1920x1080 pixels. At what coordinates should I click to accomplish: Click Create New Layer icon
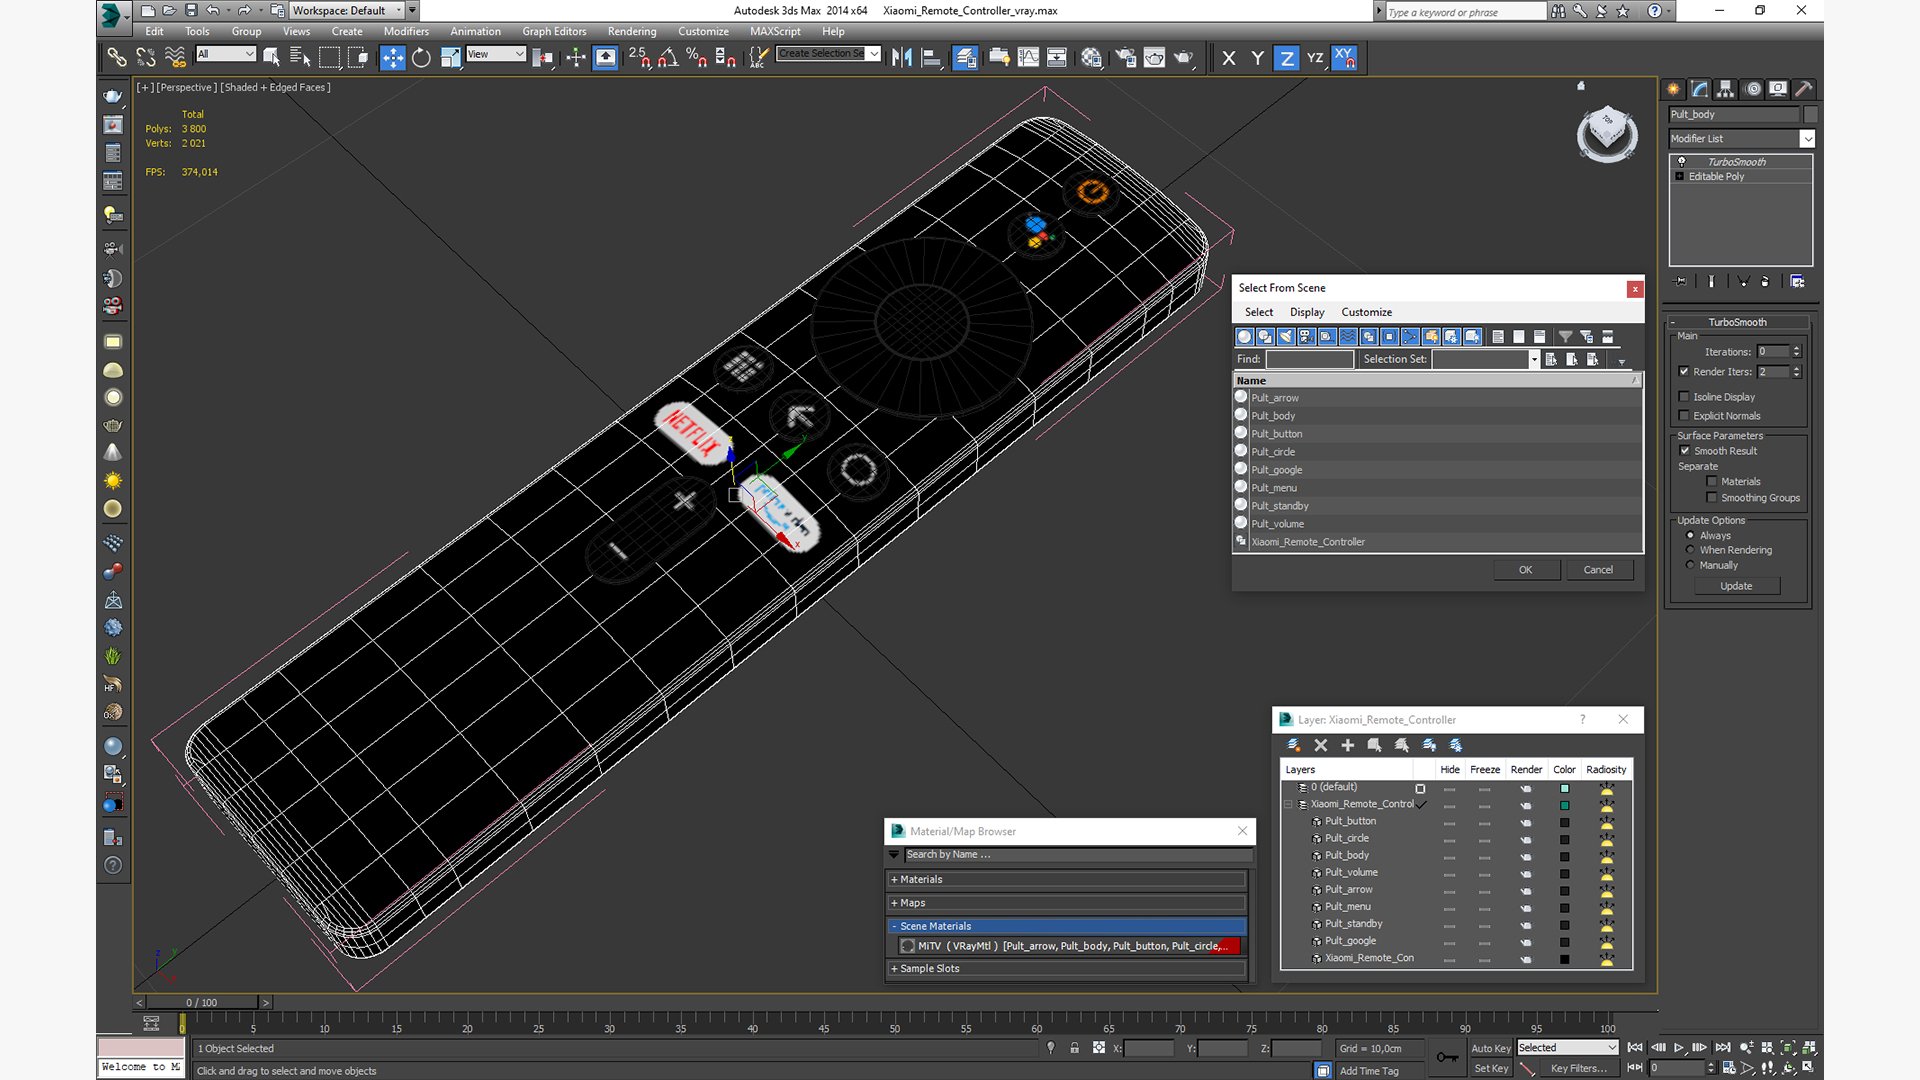[1293, 745]
